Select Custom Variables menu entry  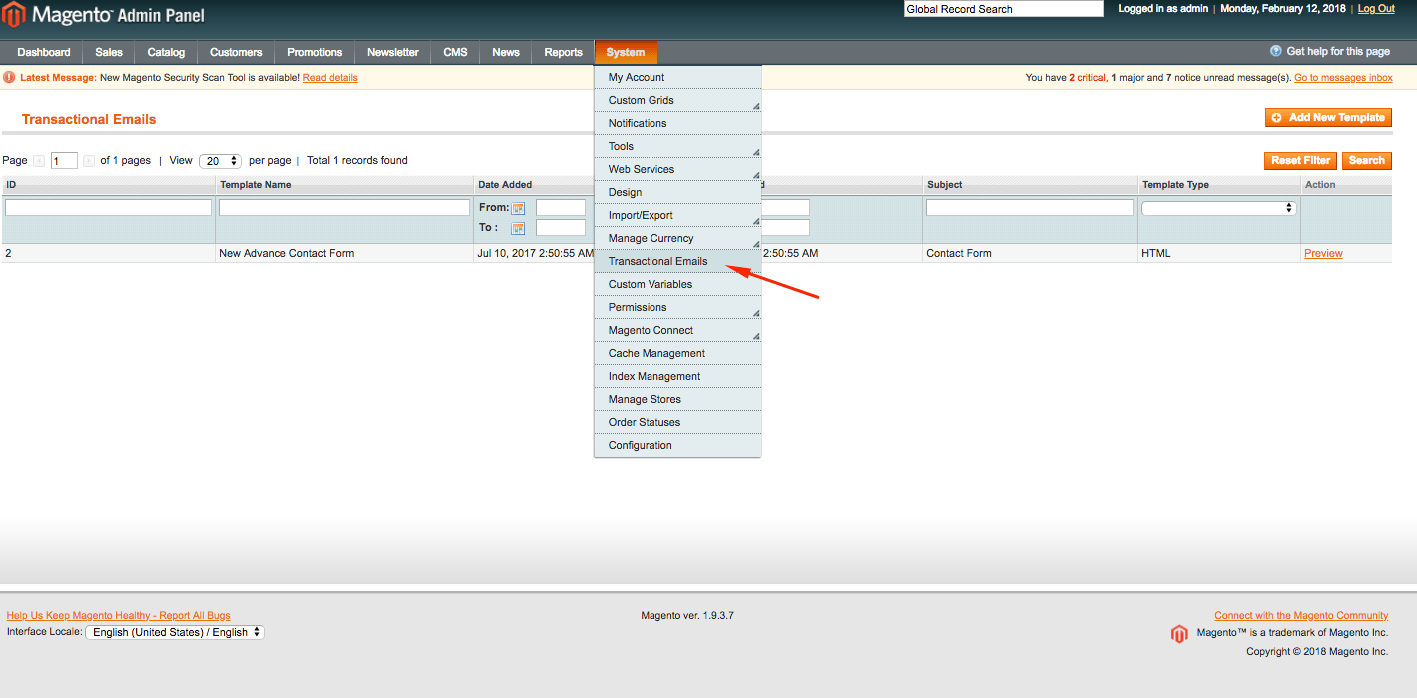click(x=678, y=284)
